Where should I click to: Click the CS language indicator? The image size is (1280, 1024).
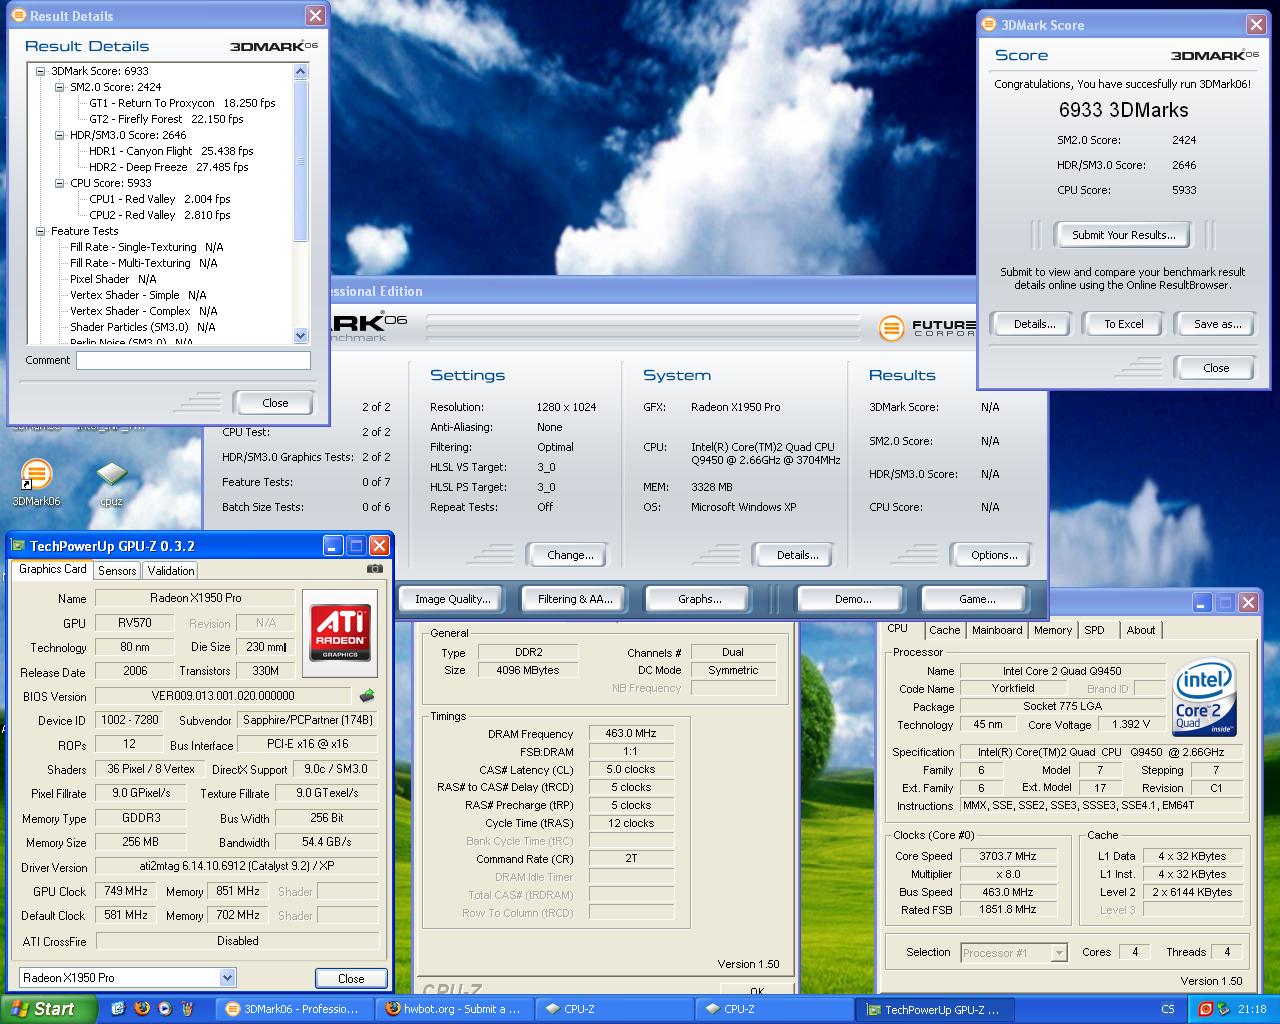click(1168, 1009)
